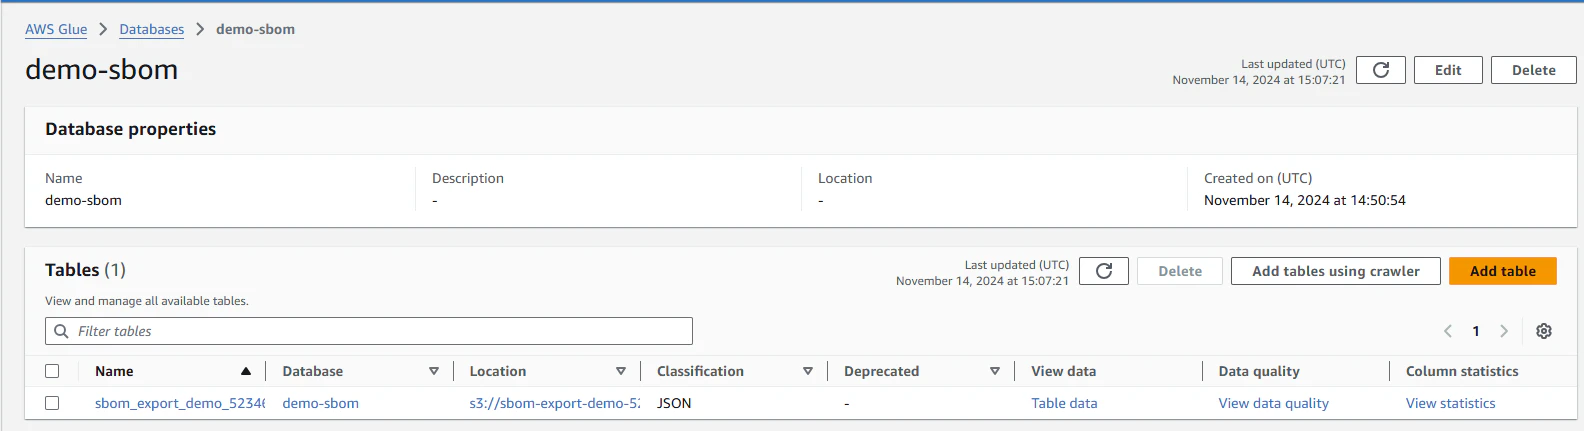Click the Classification column header
The width and height of the screenshot is (1584, 431).
click(700, 371)
